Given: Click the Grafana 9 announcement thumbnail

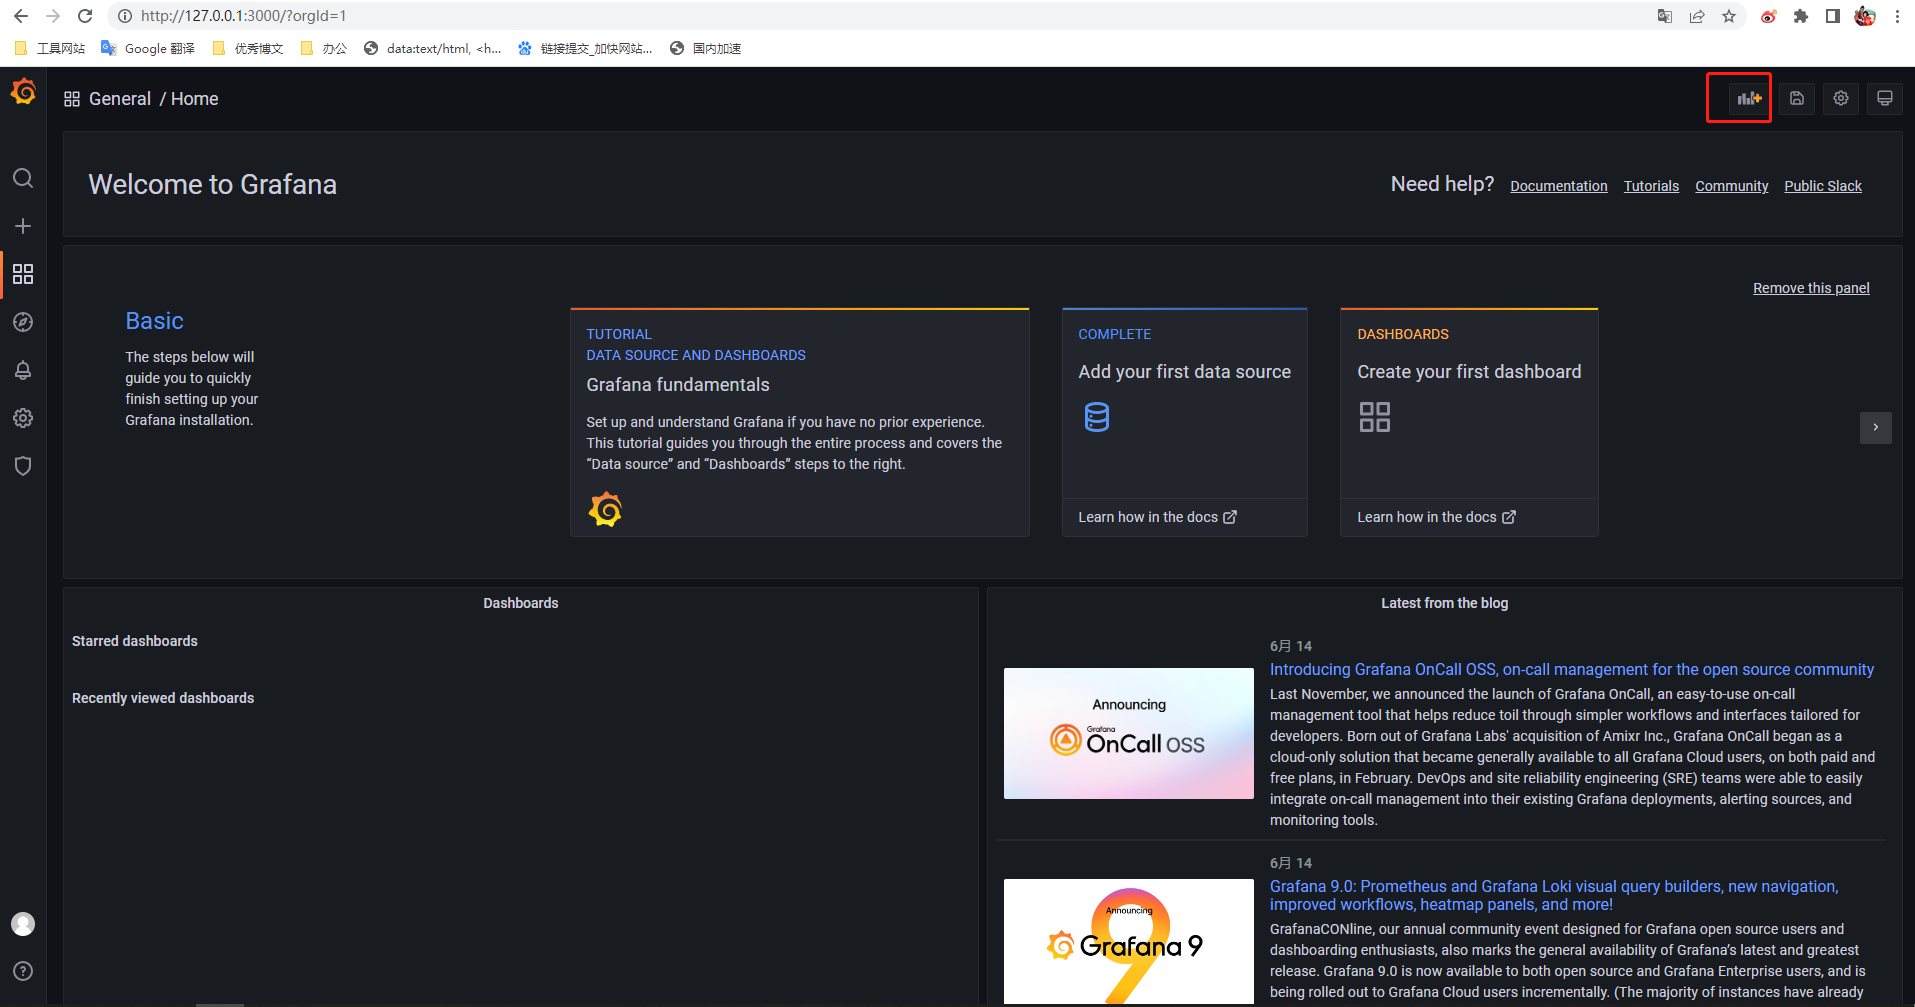Looking at the screenshot, I should 1129,941.
